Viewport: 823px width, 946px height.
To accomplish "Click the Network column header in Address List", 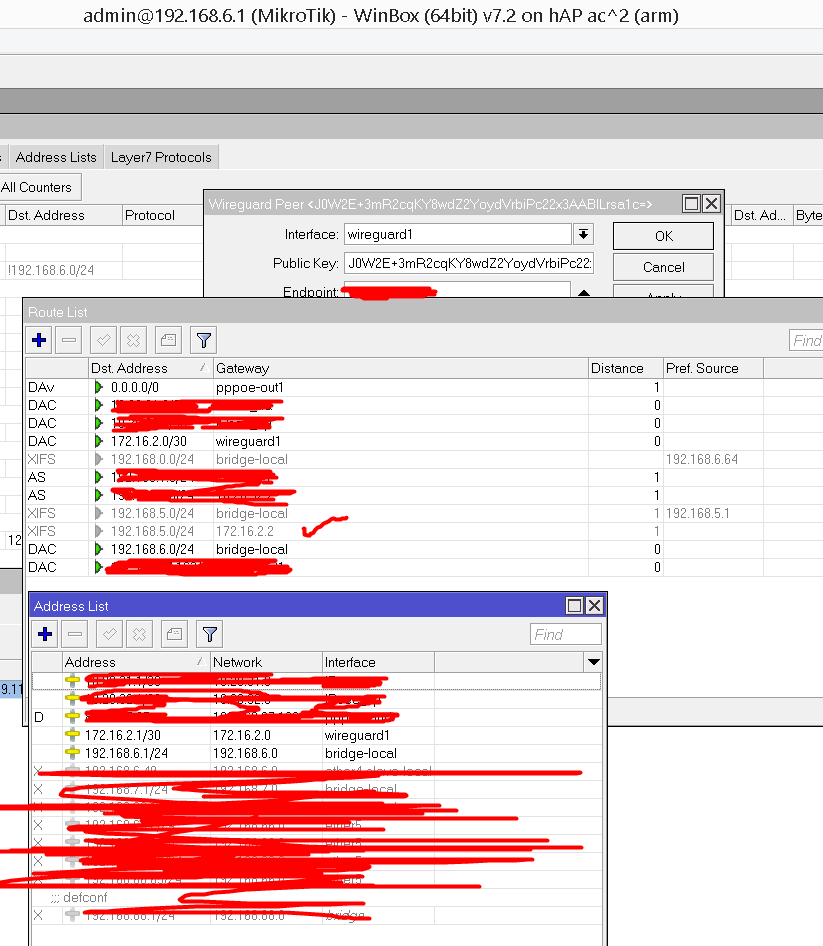I will 266,662.
